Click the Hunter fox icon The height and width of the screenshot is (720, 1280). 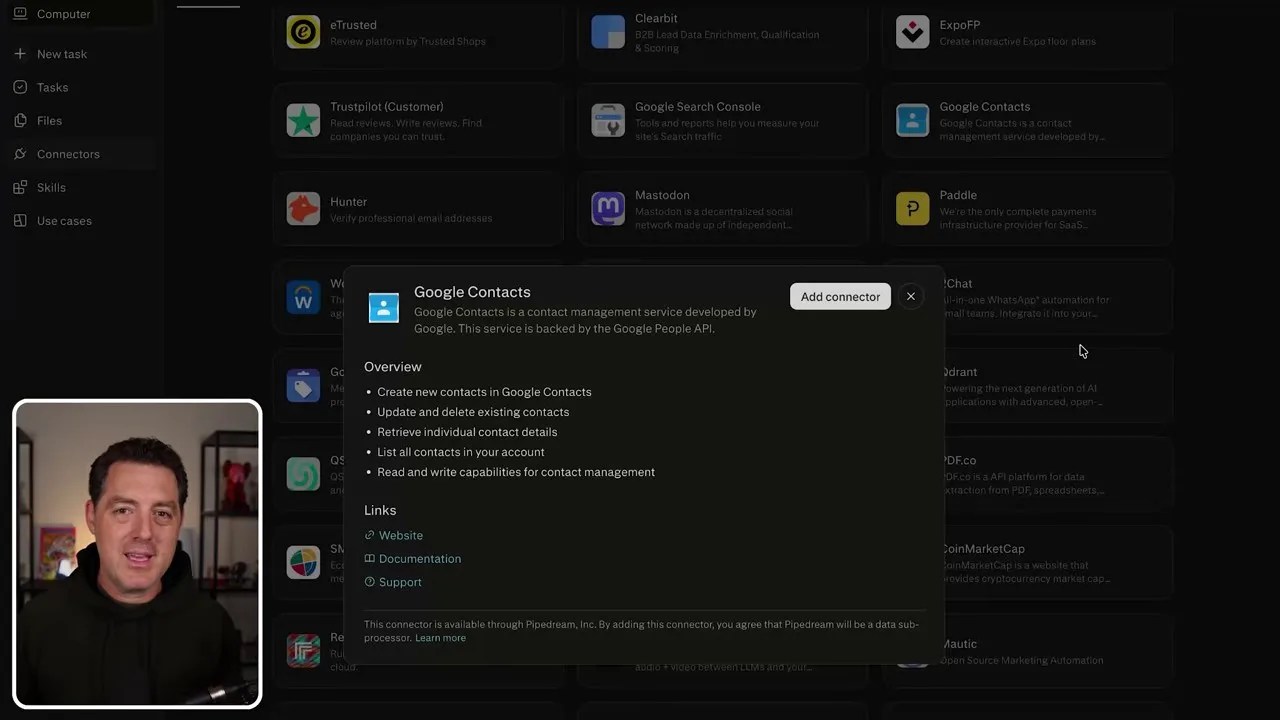coord(303,208)
